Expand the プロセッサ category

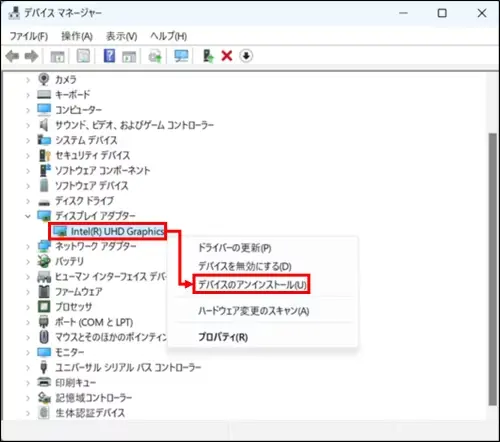(x=28, y=307)
